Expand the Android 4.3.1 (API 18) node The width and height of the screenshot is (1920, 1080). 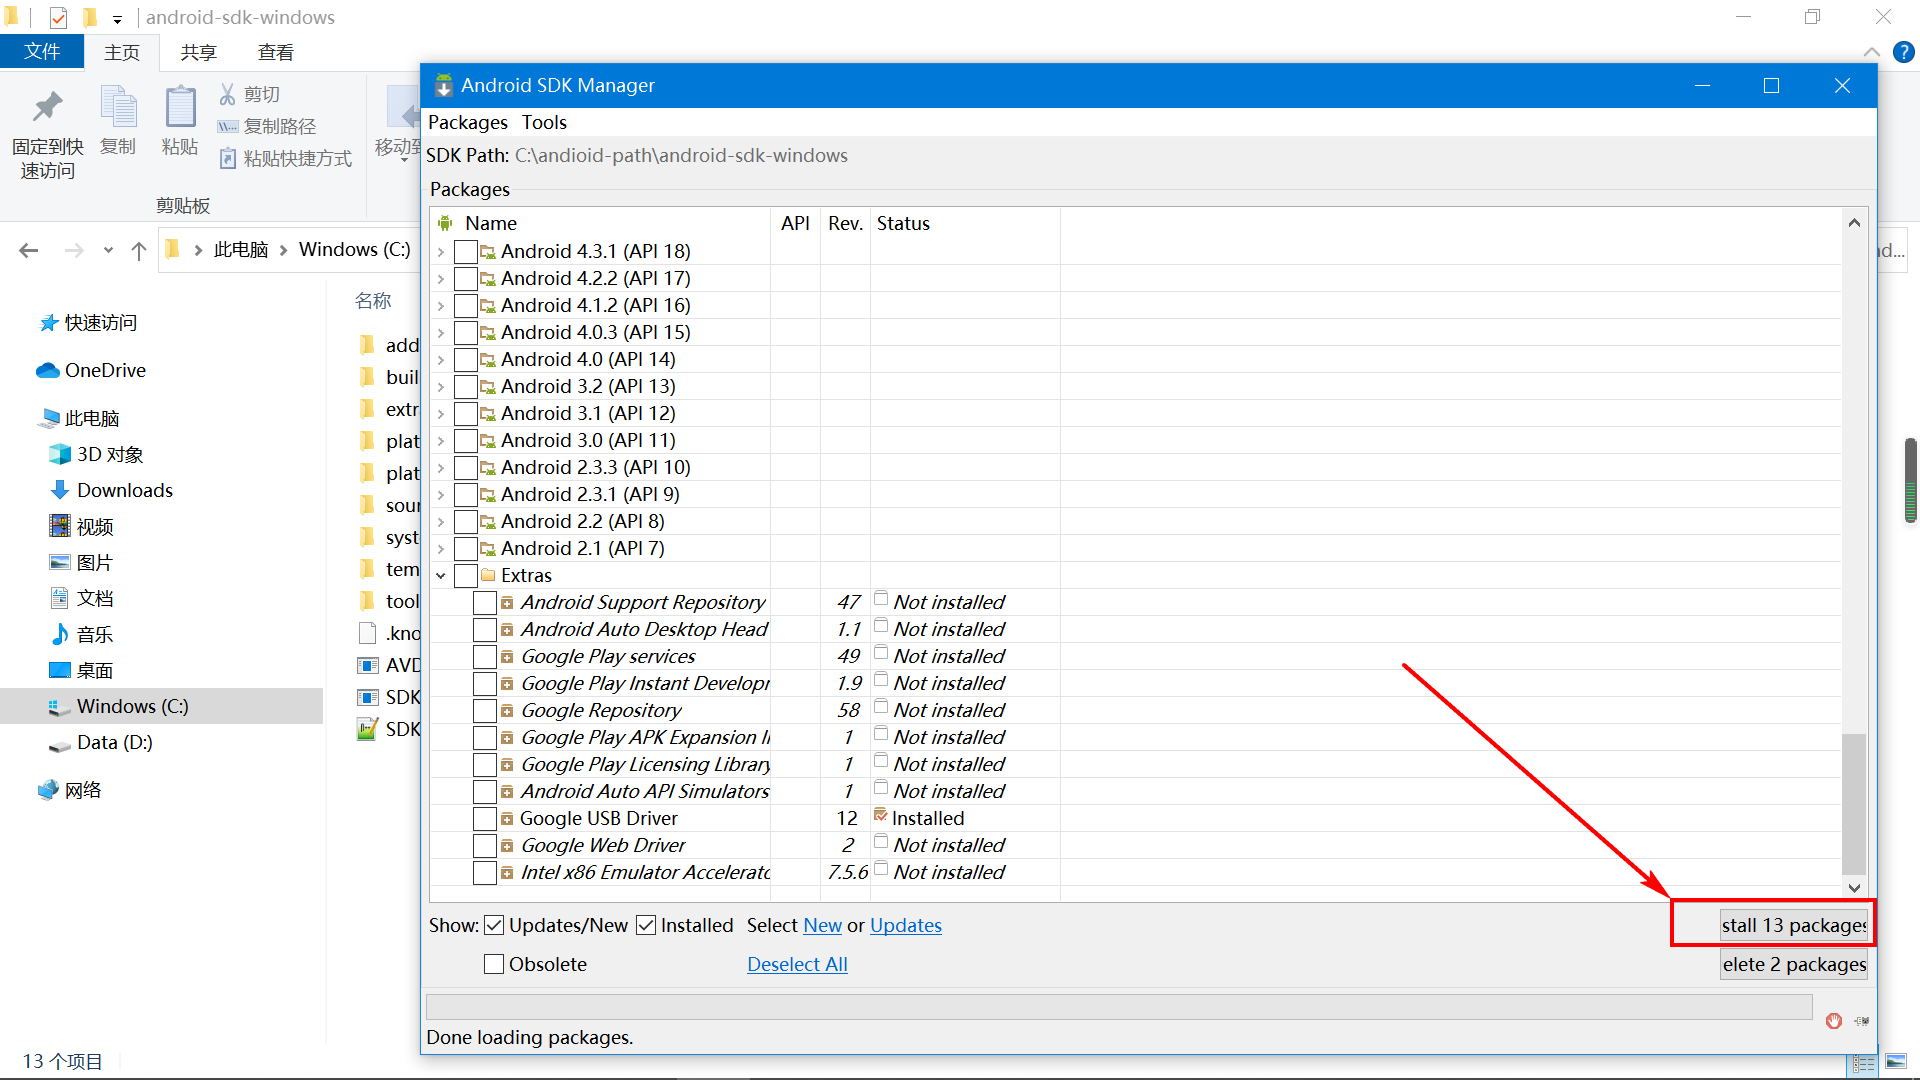(x=441, y=252)
